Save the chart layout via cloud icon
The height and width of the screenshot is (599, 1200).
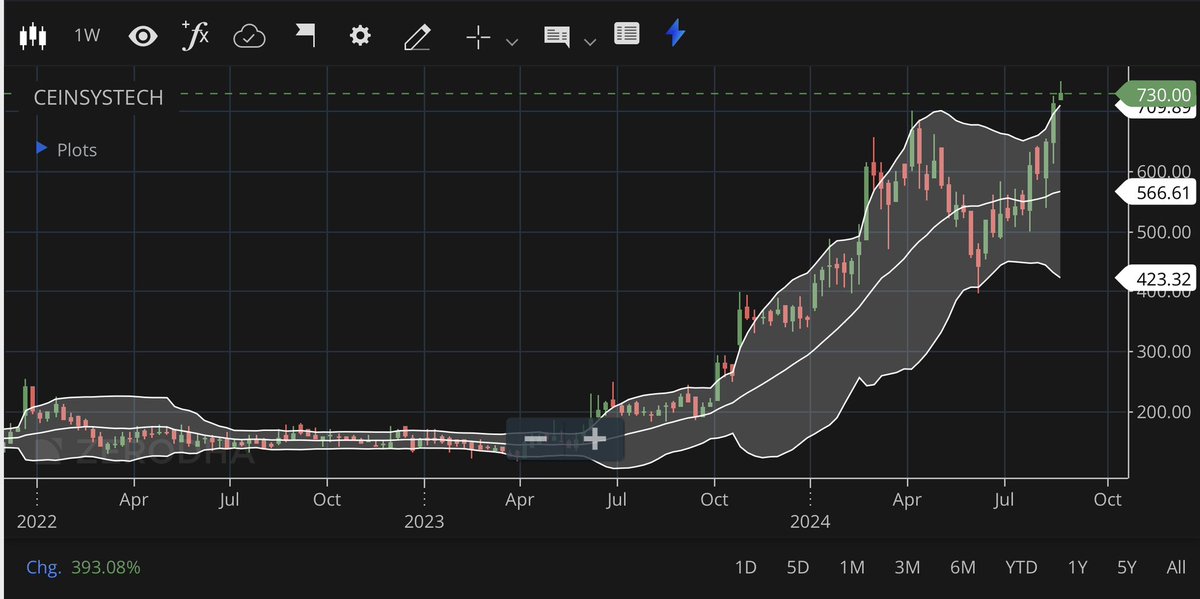pyautogui.click(x=249, y=35)
